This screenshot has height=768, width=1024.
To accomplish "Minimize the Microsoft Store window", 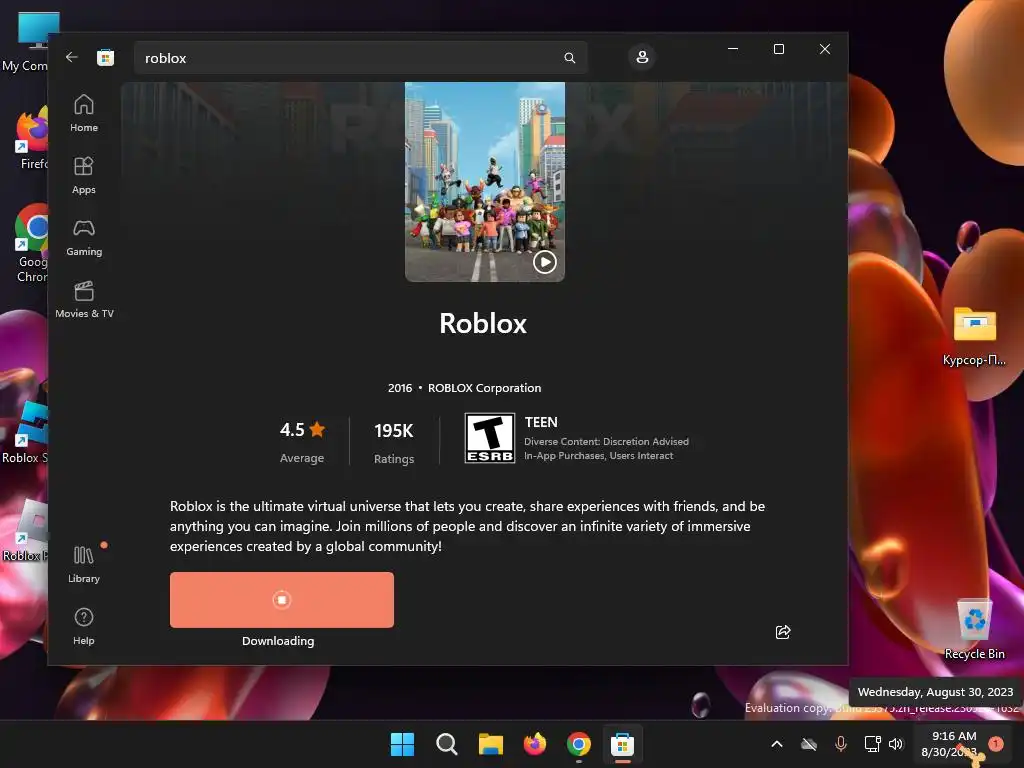I will [733, 49].
